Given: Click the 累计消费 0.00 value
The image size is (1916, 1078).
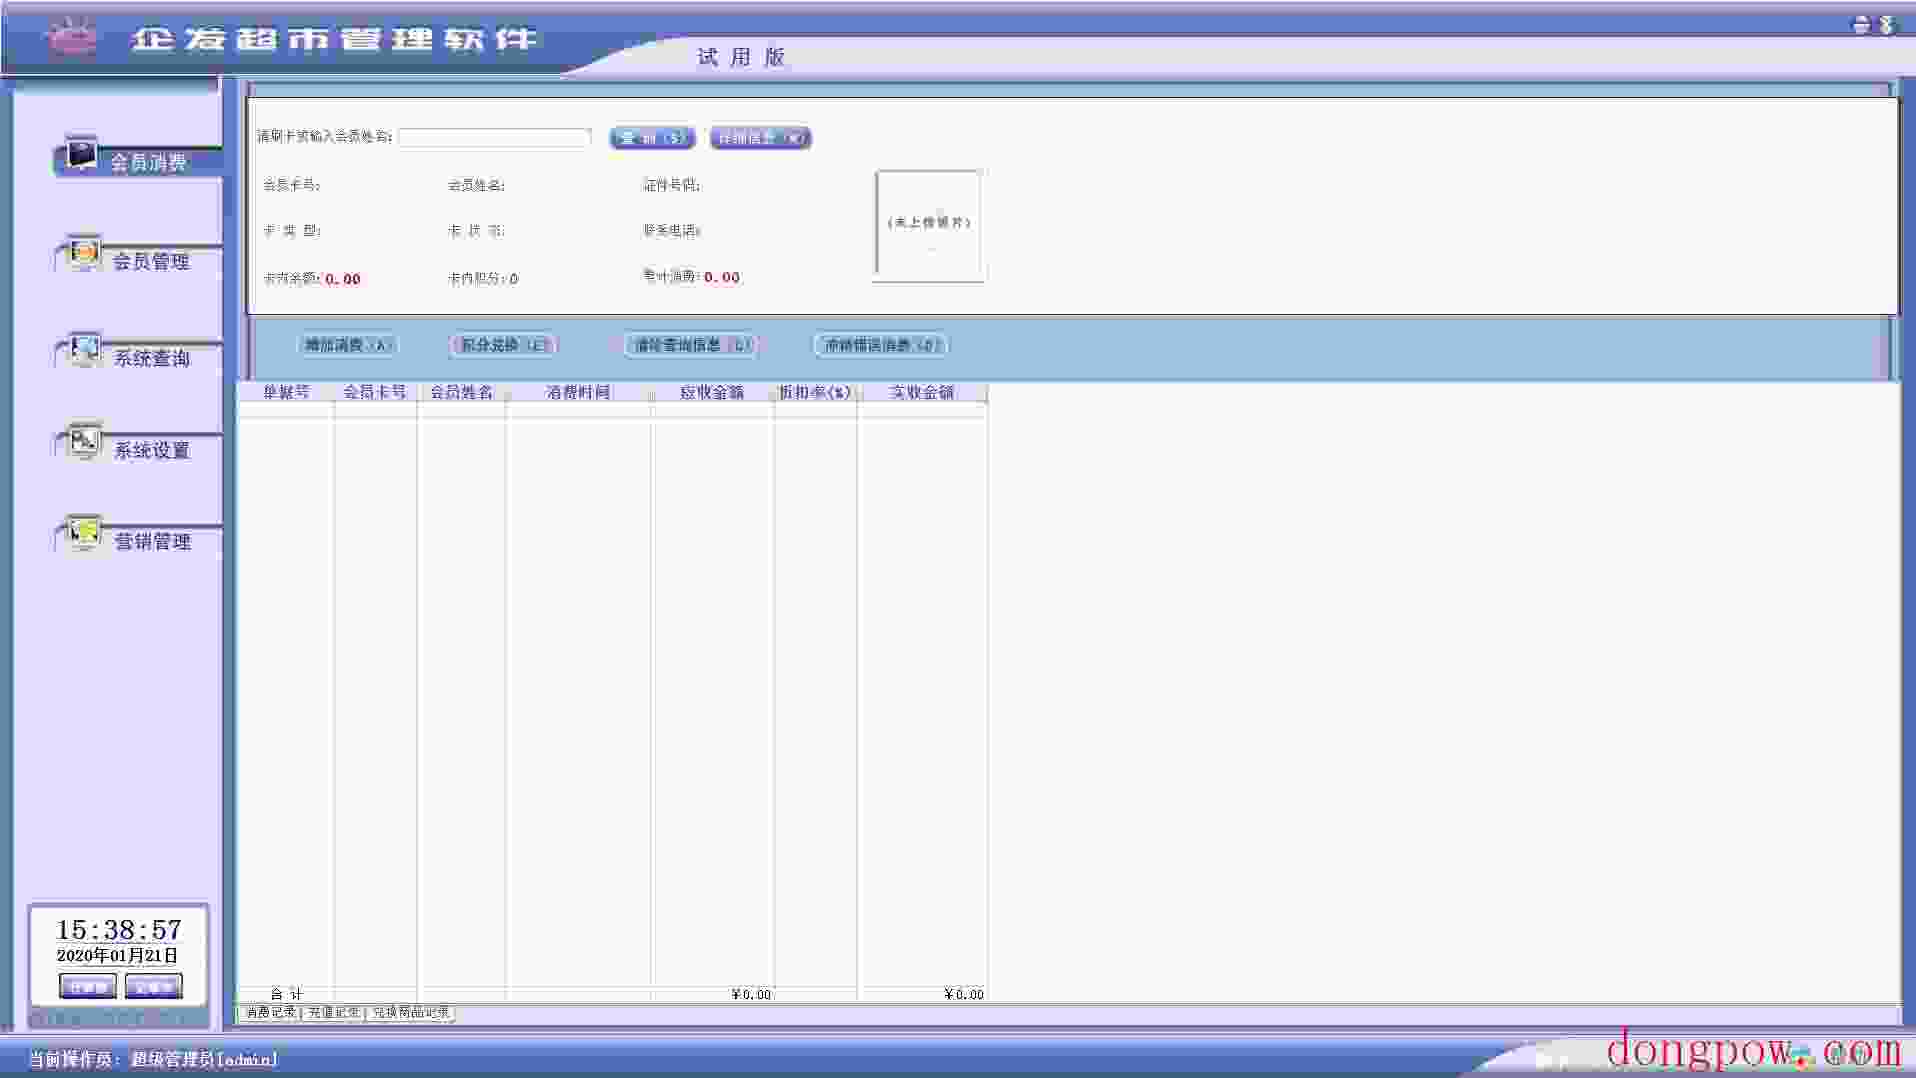Looking at the screenshot, I should [722, 277].
